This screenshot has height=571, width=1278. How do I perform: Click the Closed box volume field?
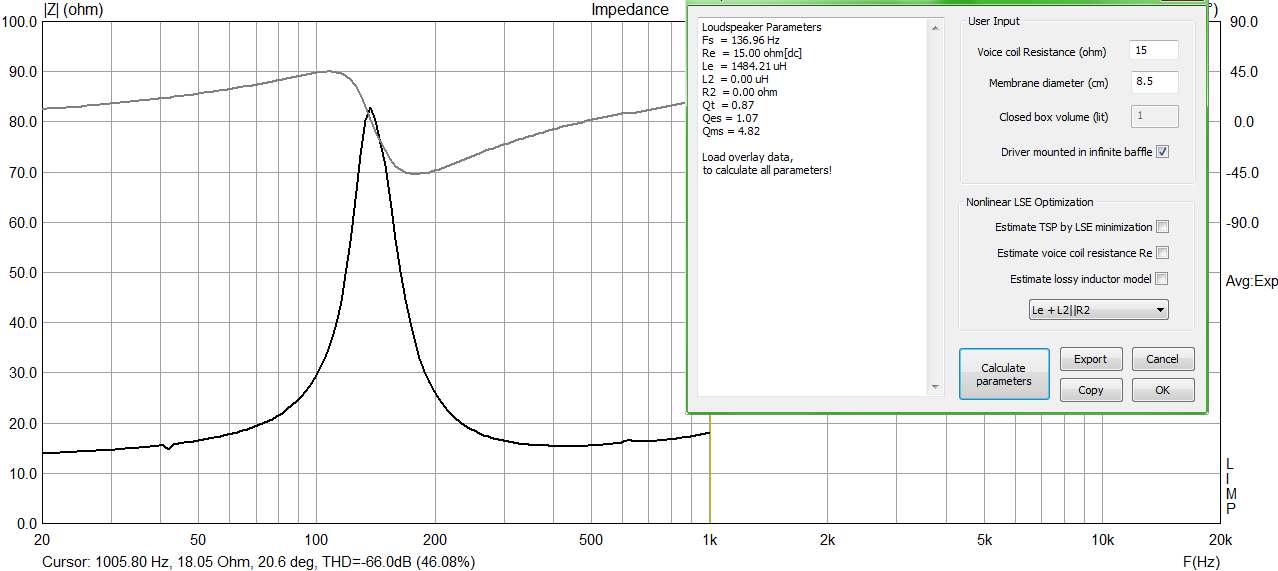click(1154, 116)
